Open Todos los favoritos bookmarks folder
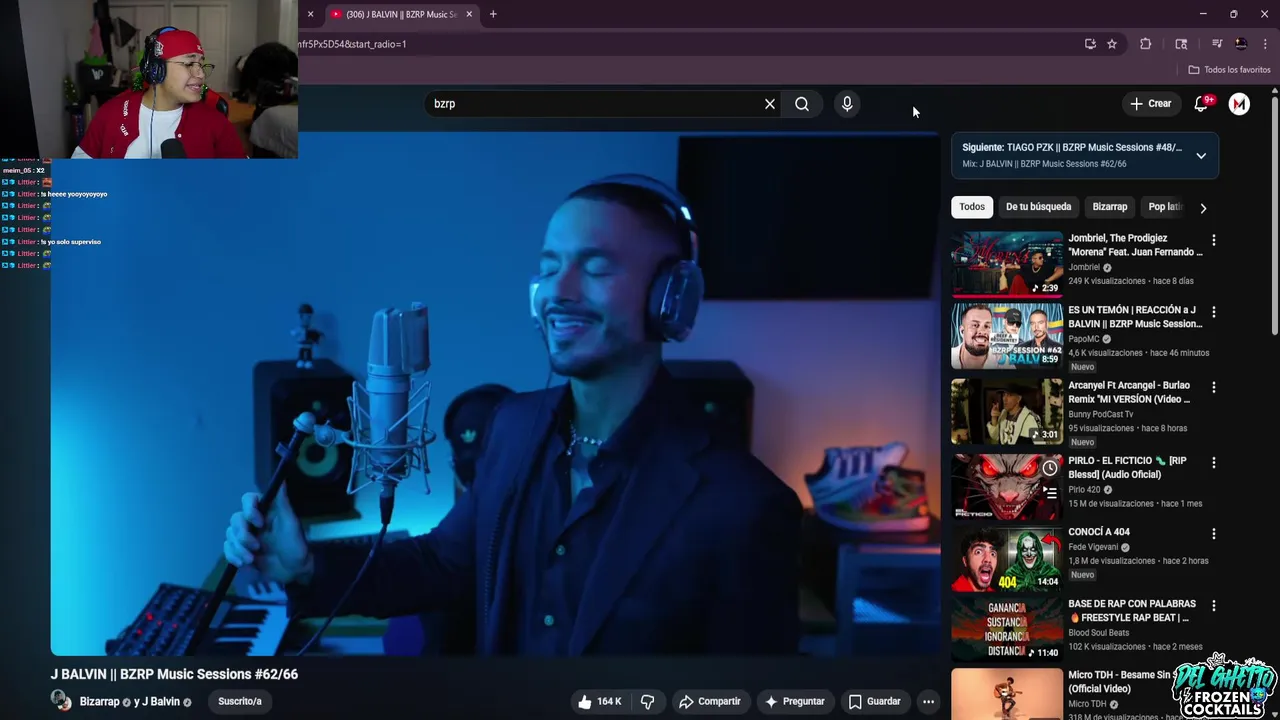 (x=1229, y=70)
